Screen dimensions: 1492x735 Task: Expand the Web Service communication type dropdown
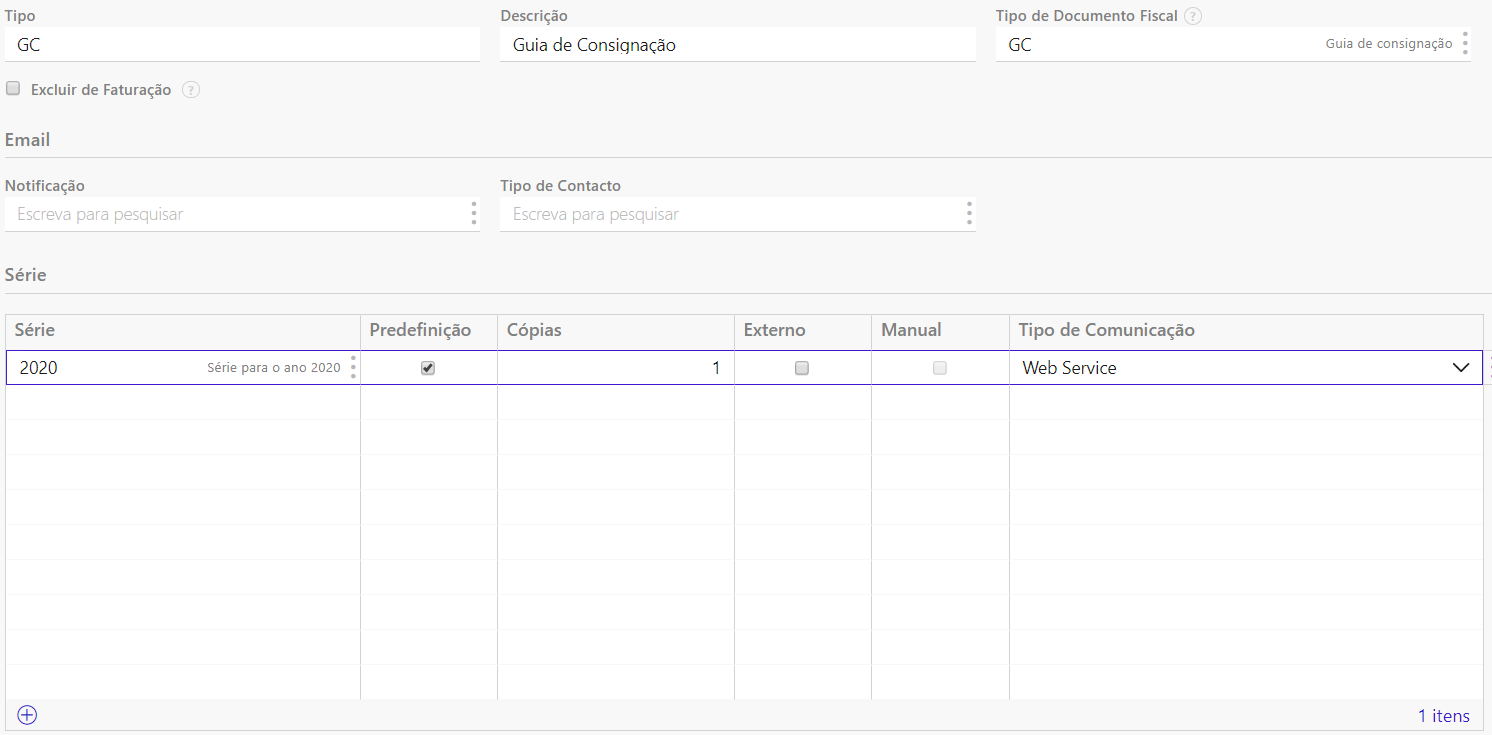[1460, 368]
